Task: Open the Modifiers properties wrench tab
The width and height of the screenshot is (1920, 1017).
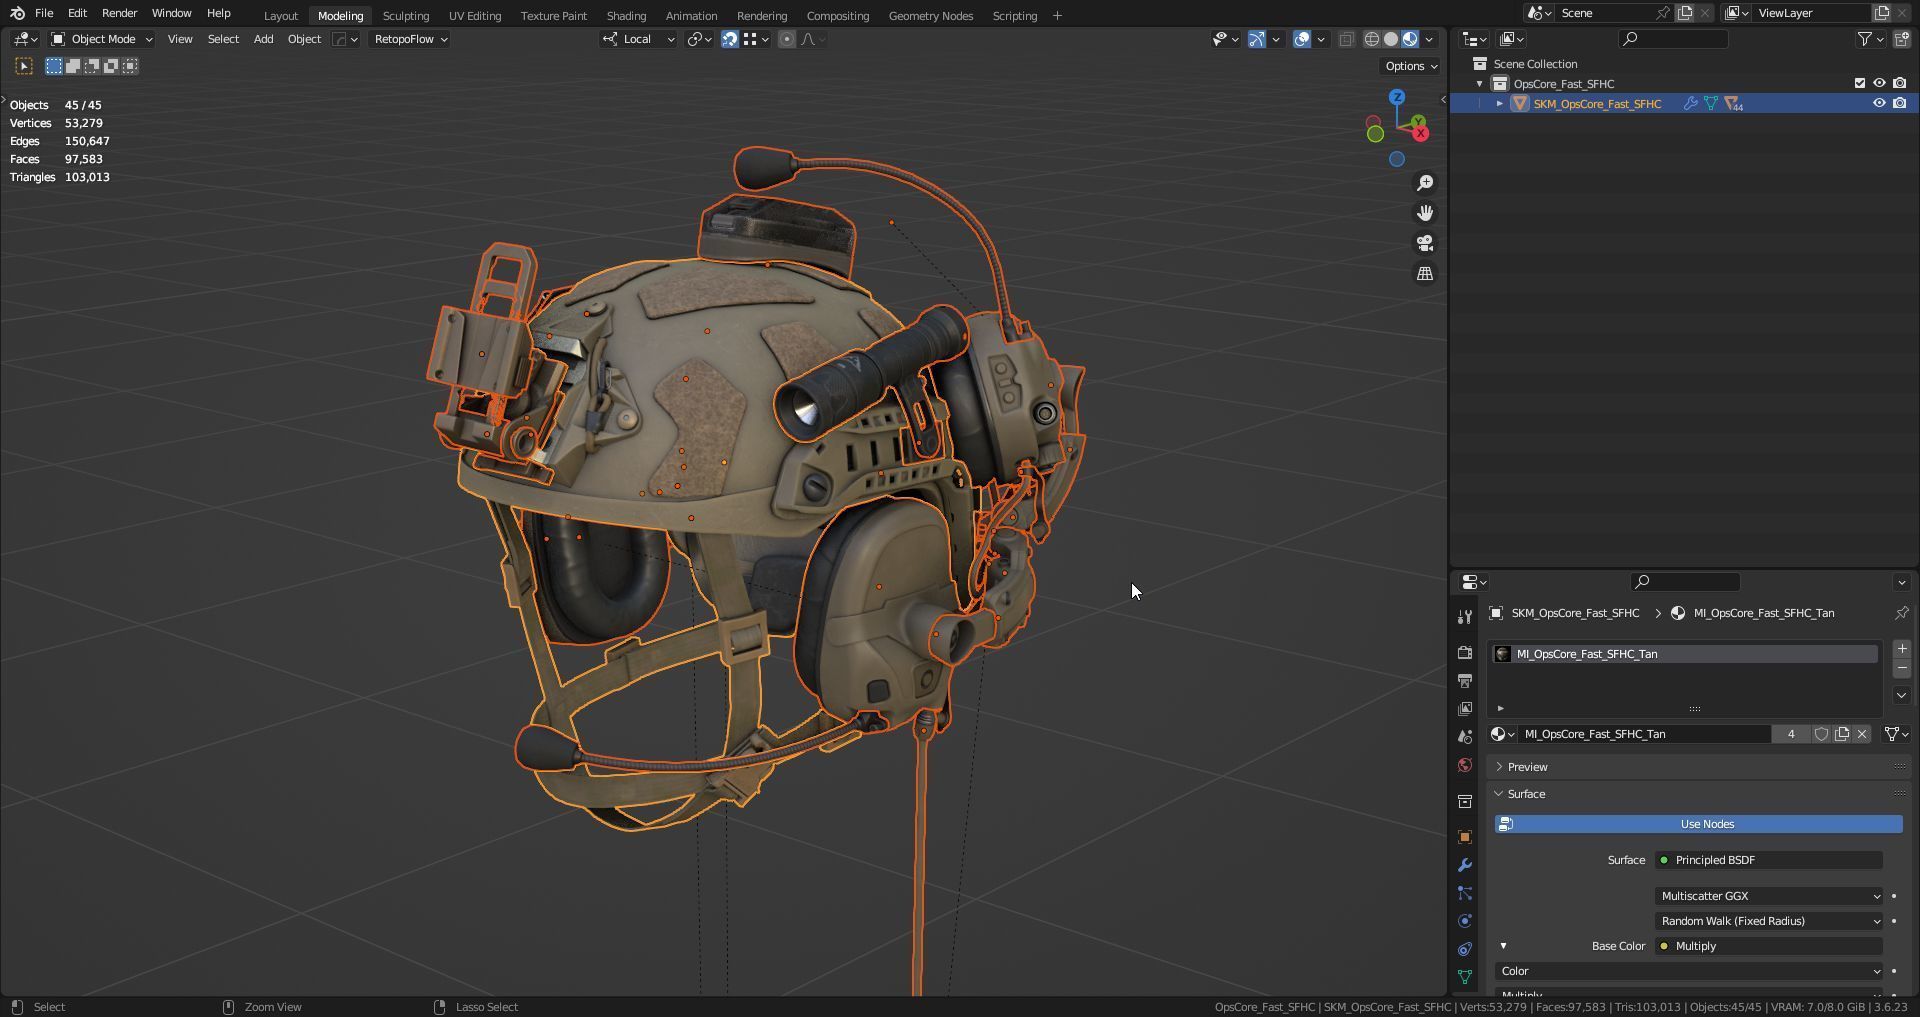Action: point(1465,865)
